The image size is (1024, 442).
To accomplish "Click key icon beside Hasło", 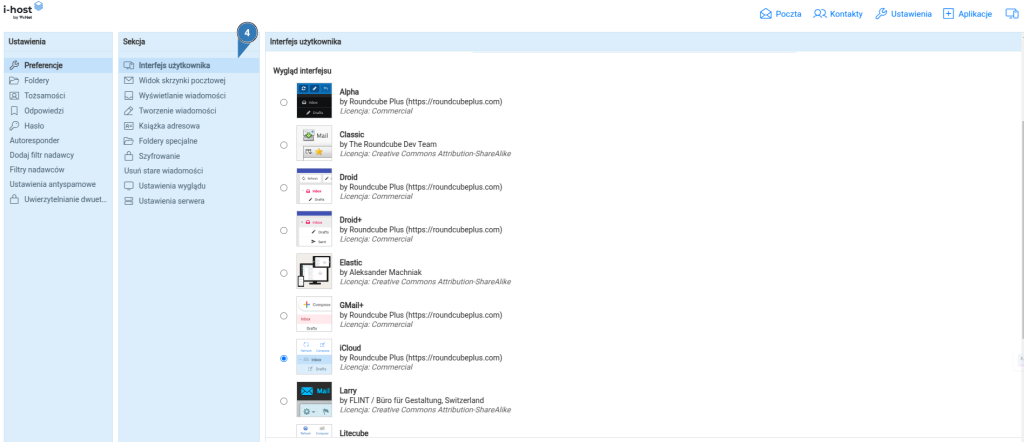I will click(x=14, y=125).
